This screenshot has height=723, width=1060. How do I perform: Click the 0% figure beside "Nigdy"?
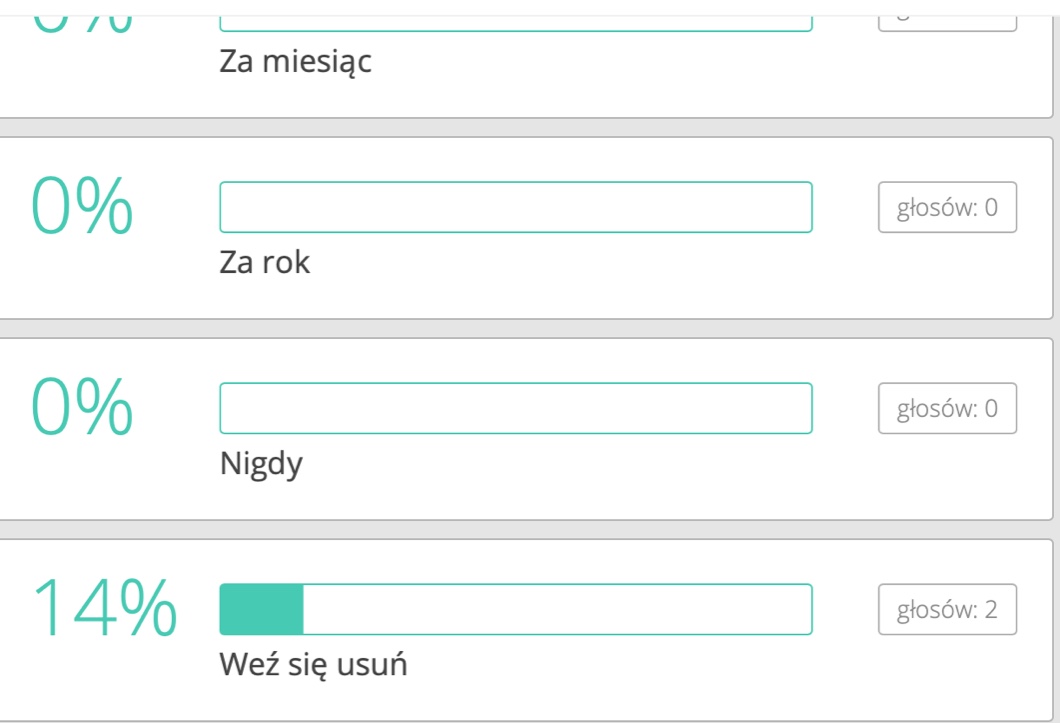[82, 408]
